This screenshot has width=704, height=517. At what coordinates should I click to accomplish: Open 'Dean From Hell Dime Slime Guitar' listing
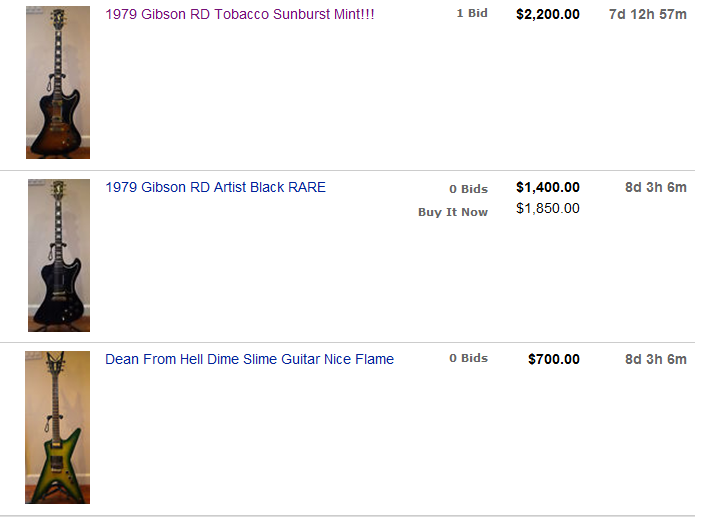point(249,359)
